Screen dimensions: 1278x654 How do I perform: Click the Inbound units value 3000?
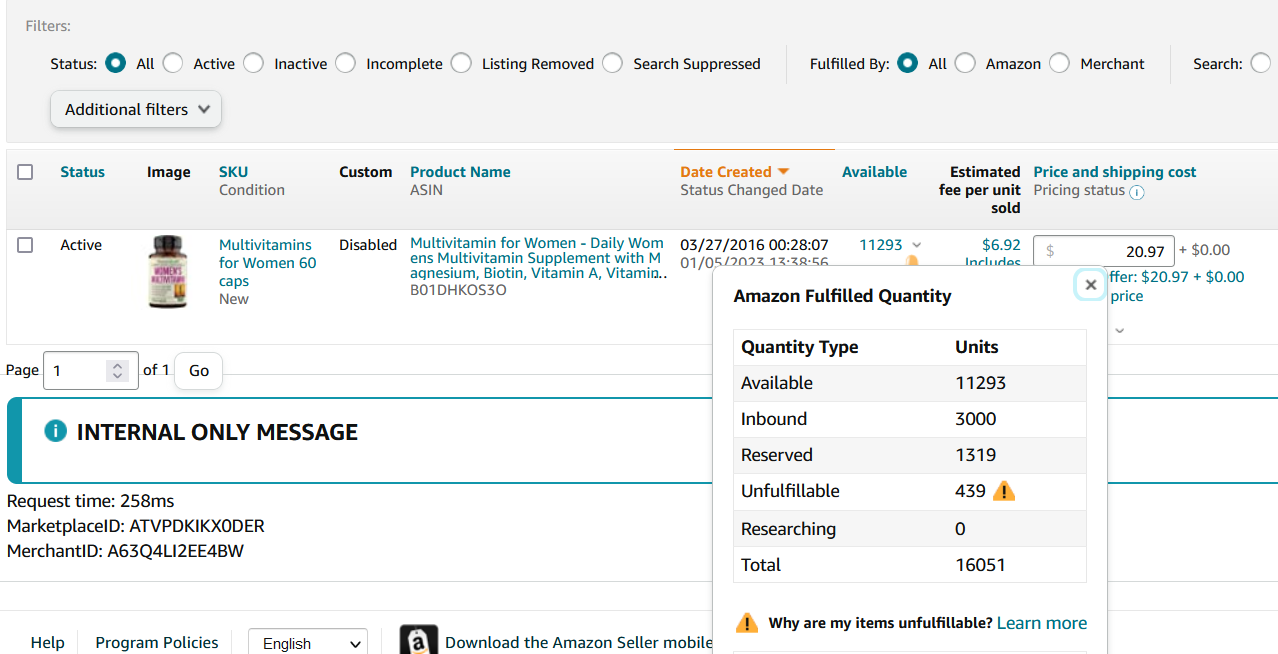[976, 419]
